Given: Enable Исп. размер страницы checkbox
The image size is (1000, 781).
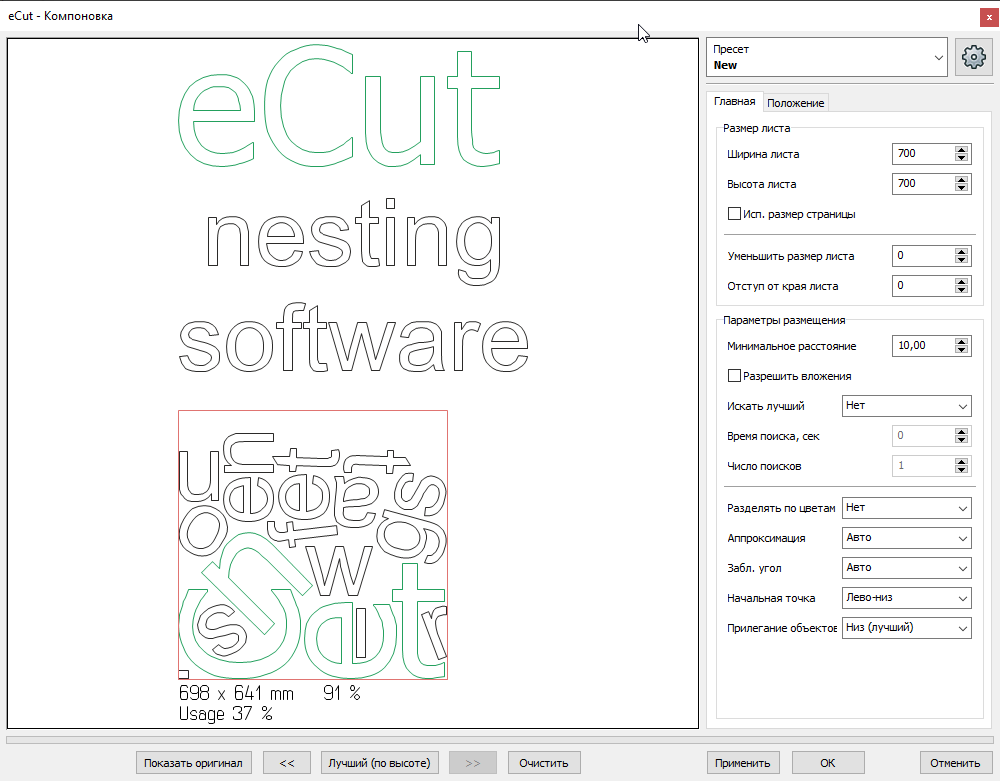Looking at the screenshot, I should 734,214.
